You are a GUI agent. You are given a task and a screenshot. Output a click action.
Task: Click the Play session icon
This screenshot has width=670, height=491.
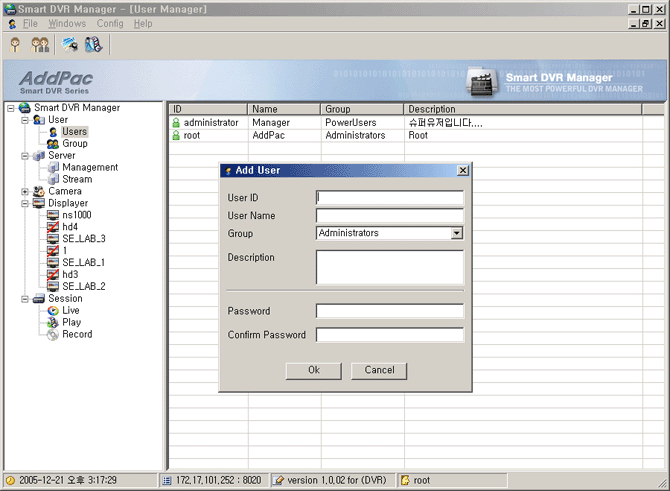(x=53, y=322)
